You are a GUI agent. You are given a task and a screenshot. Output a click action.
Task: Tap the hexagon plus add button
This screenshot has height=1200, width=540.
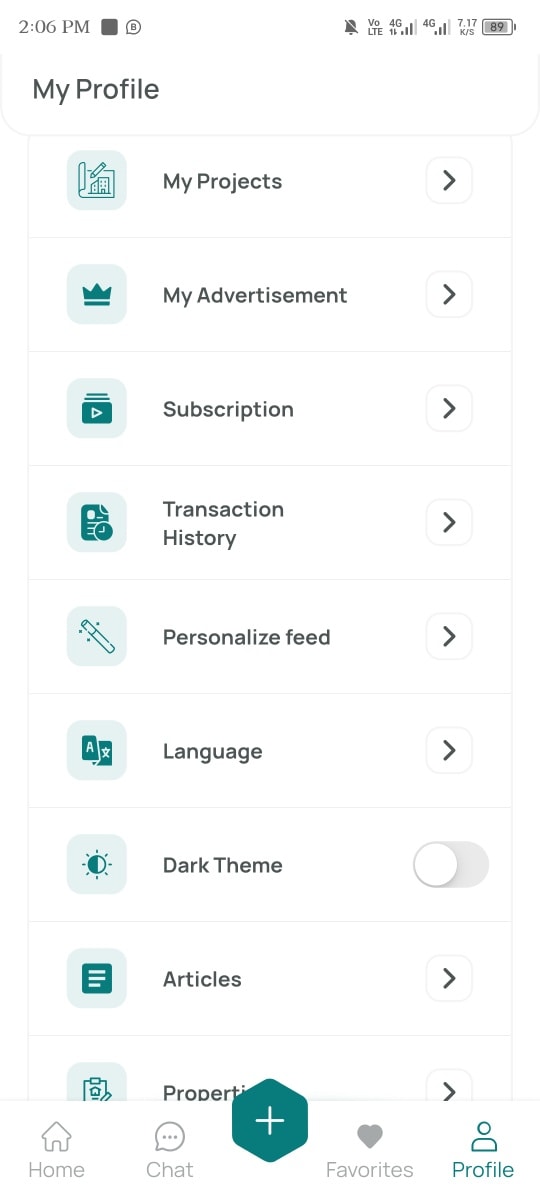point(270,1122)
